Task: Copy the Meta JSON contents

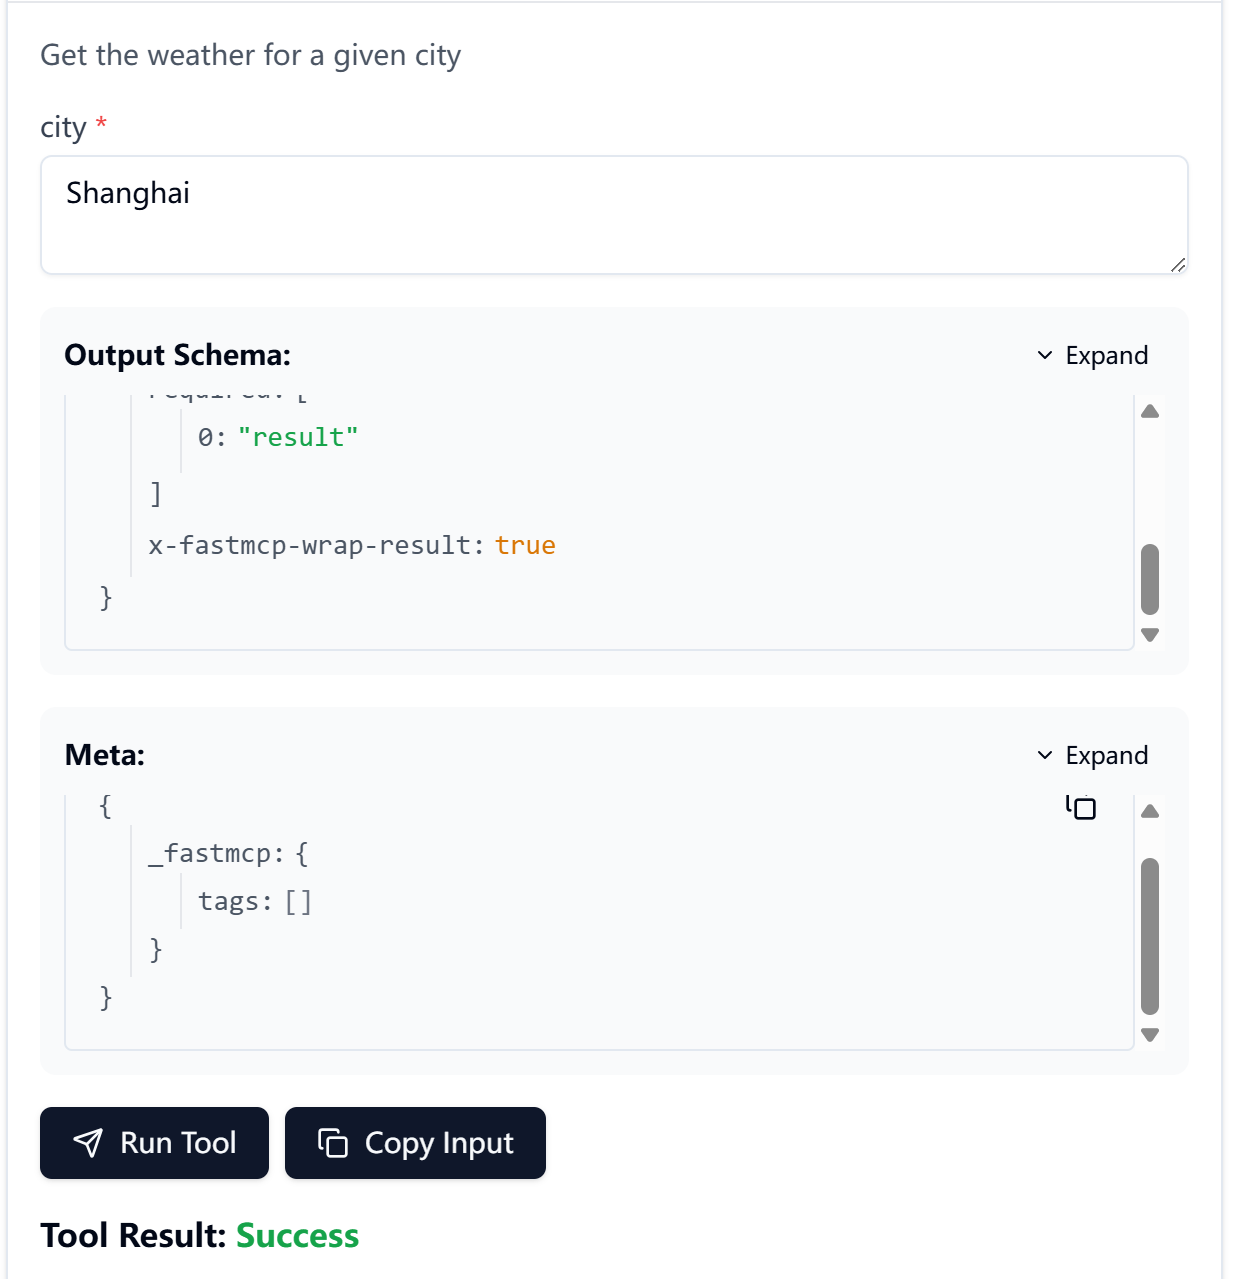Action: [x=1081, y=807]
